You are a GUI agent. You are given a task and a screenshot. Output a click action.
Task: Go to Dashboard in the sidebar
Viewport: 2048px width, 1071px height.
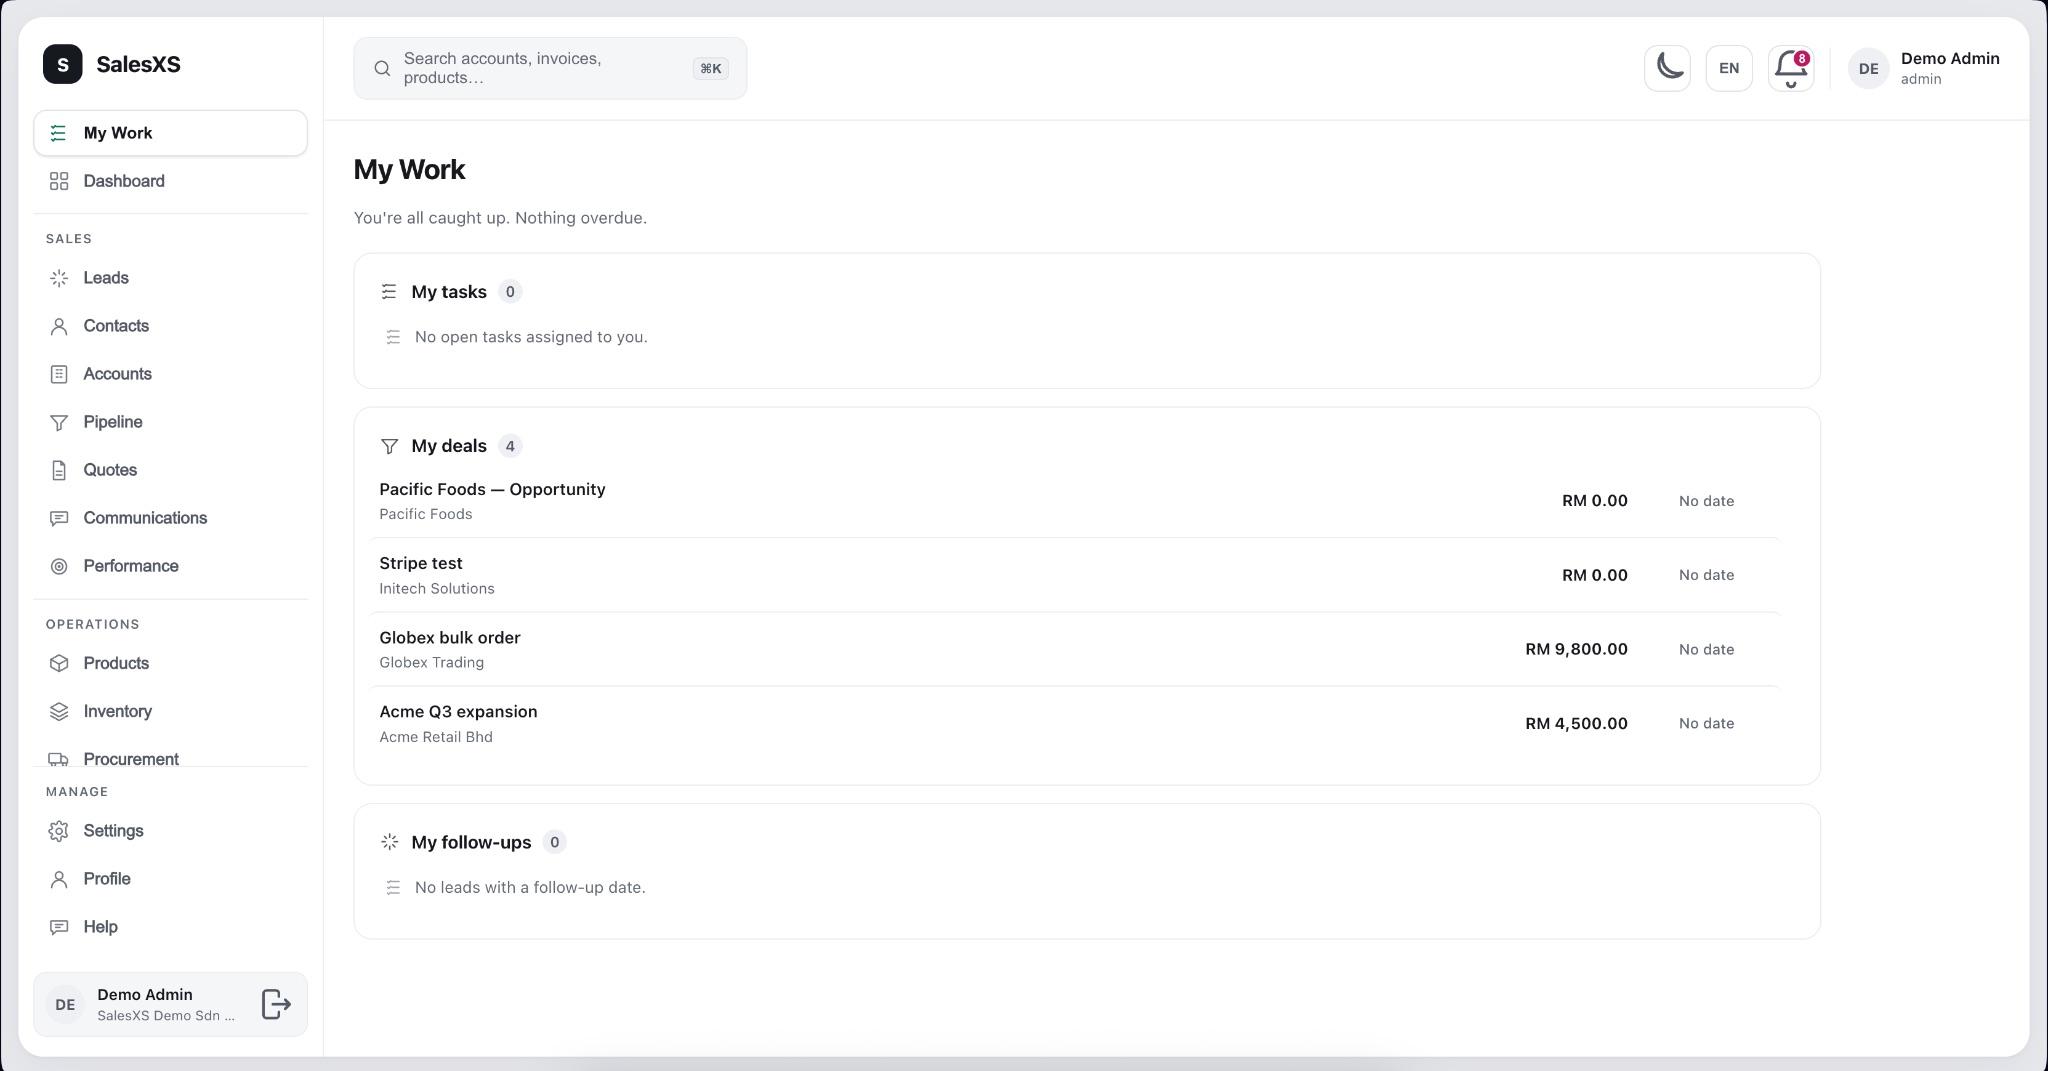pyautogui.click(x=170, y=181)
